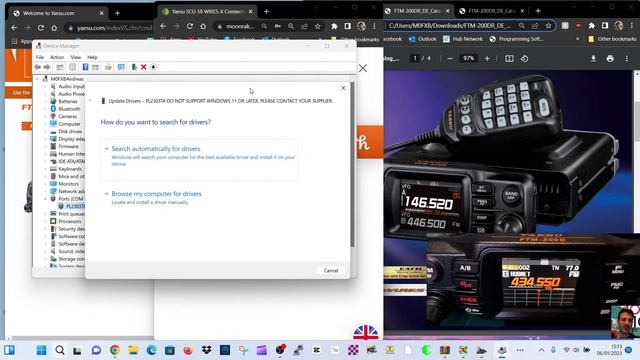Viewport: 640px width, 360px height.
Task: Open Hub Network bookmark
Action: point(462,39)
